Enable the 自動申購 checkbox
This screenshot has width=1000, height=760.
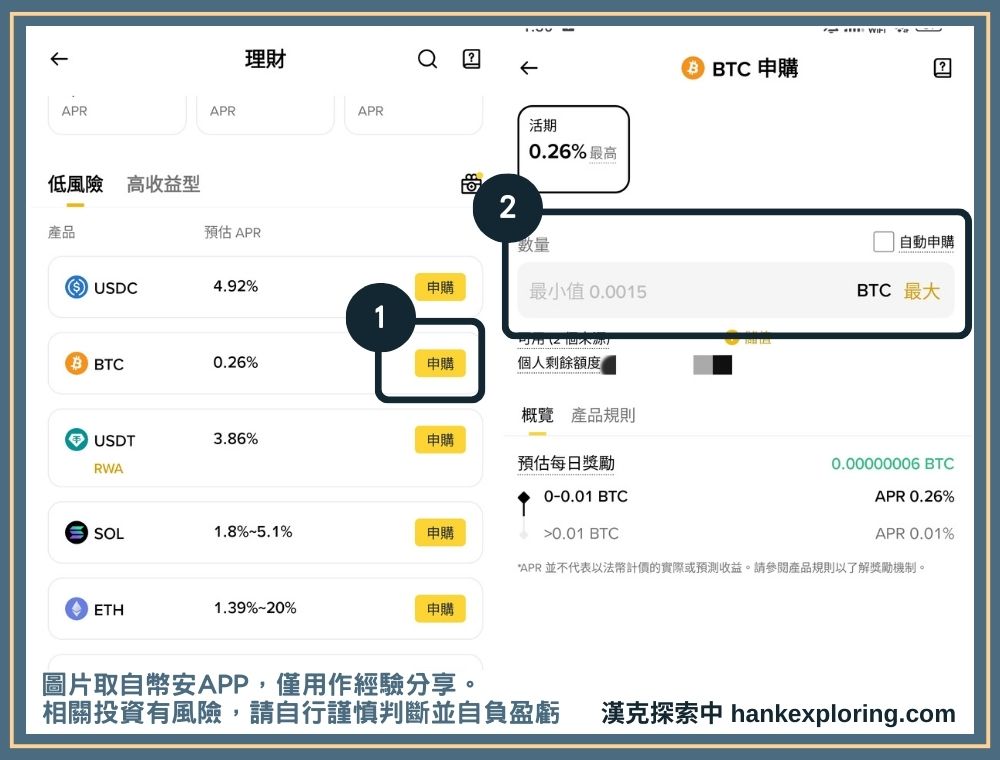pos(884,241)
